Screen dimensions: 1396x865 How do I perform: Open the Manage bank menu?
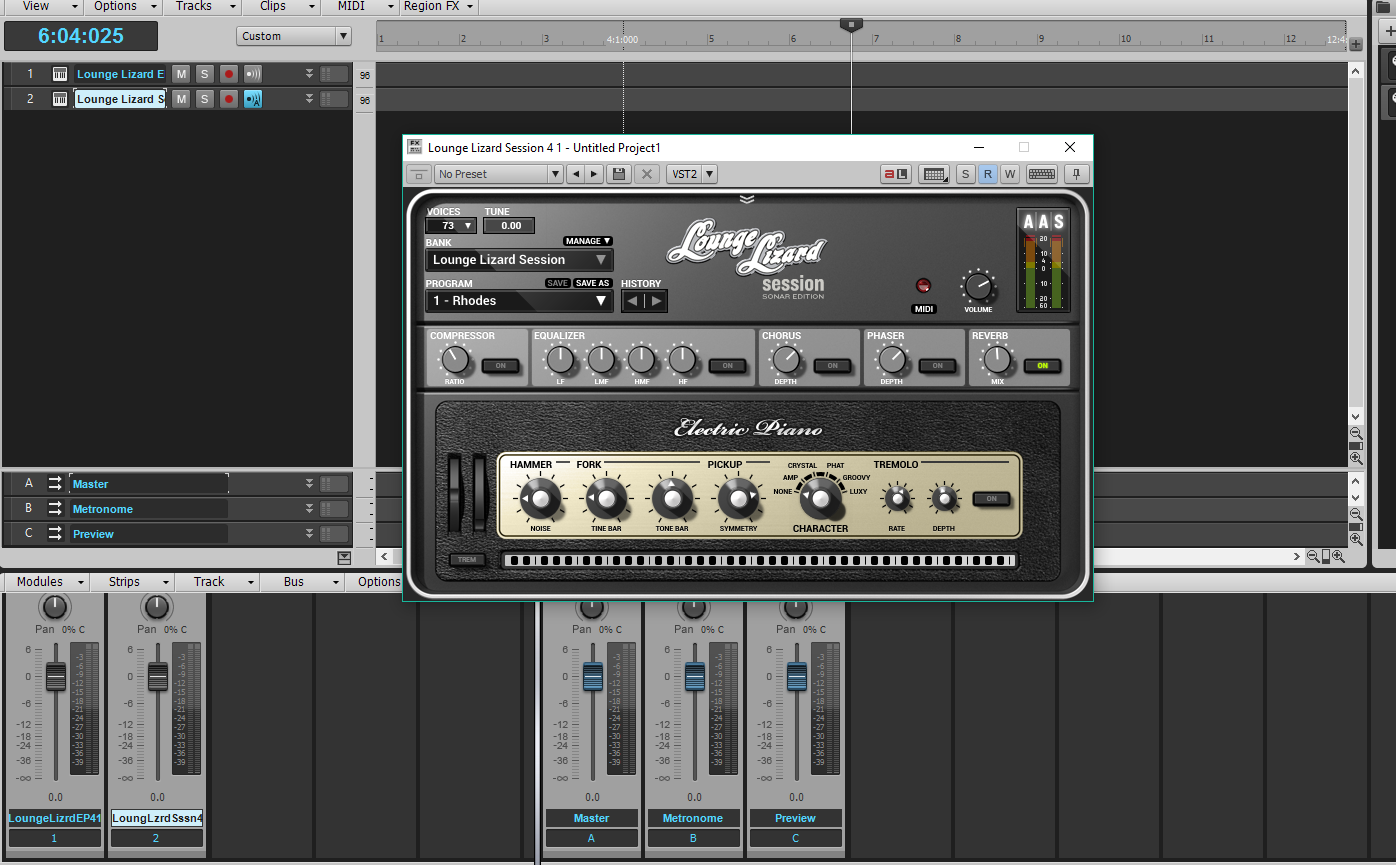(x=587, y=241)
